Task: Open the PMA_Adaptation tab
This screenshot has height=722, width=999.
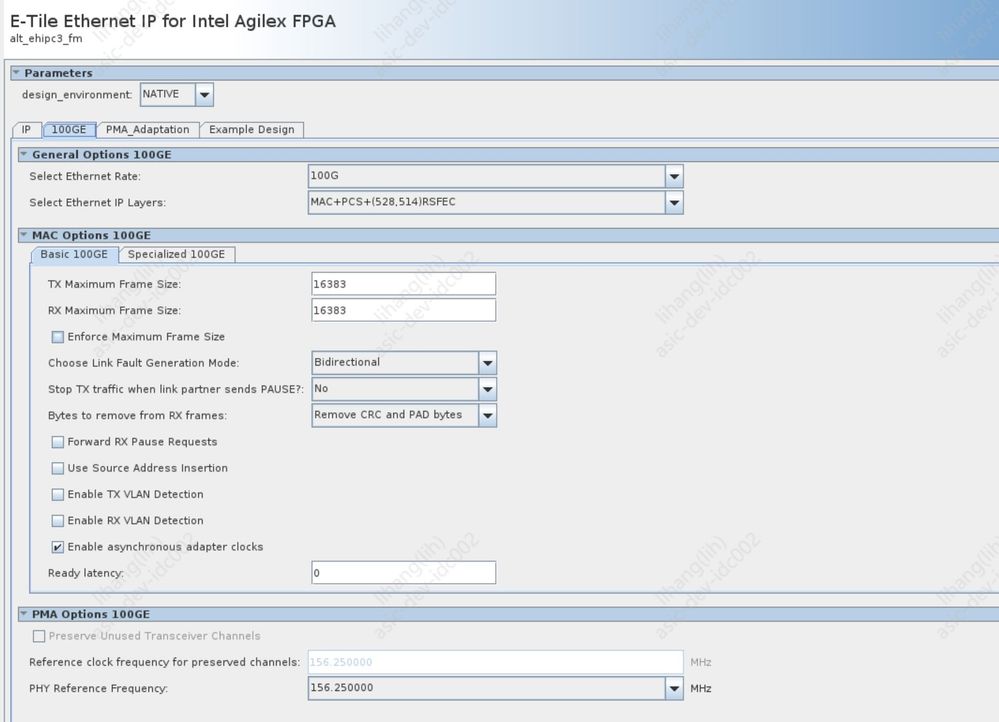Action: (x=148, y=129)
